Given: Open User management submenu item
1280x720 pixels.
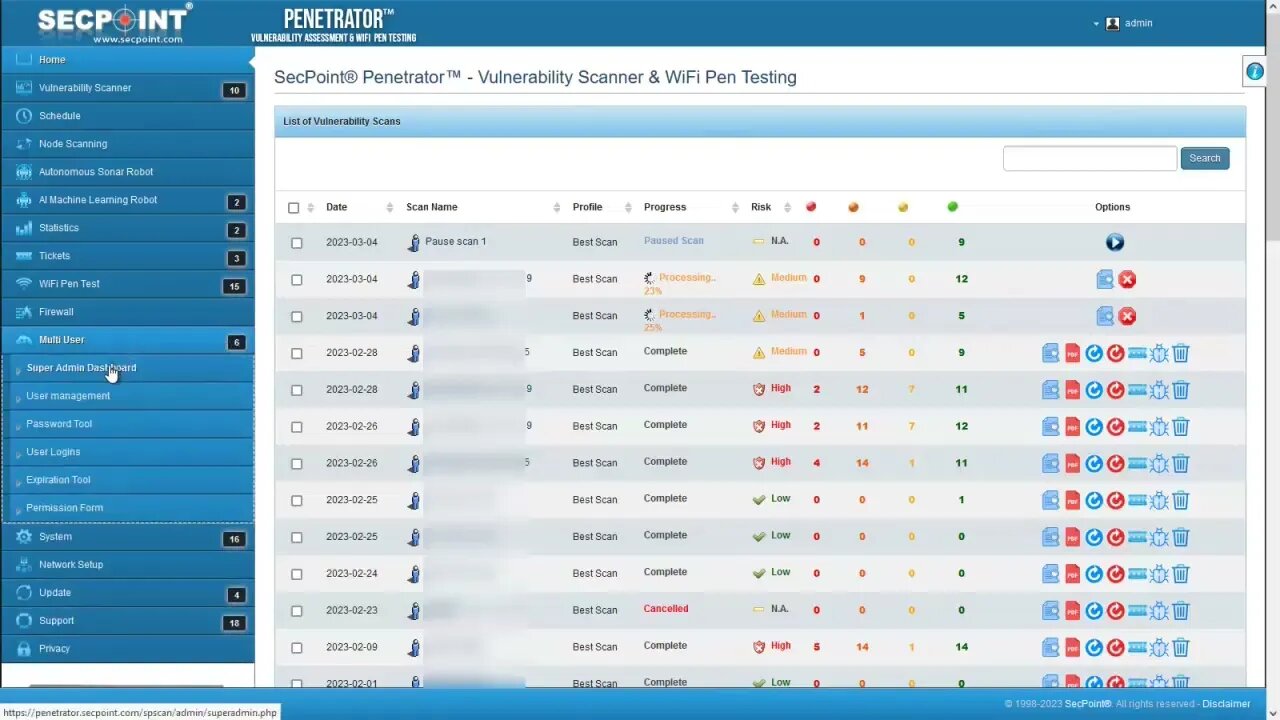Looking at the screenshot, I should tap(127, 396).
